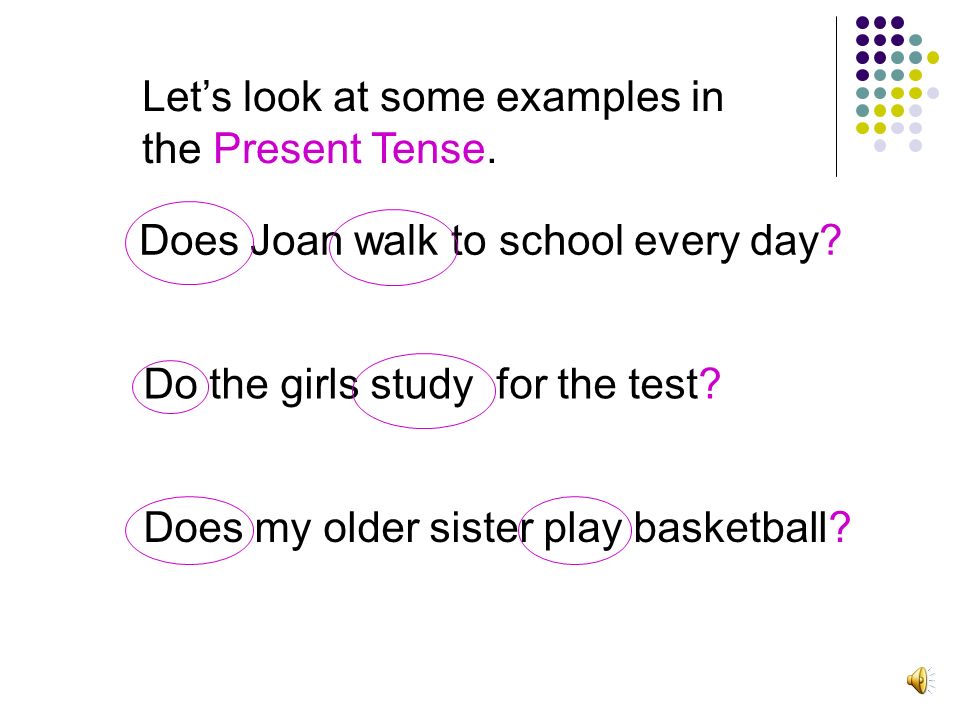
Task: Click the vertical line beside the dots
Action: pyautogui.click(x=836, y=97)
